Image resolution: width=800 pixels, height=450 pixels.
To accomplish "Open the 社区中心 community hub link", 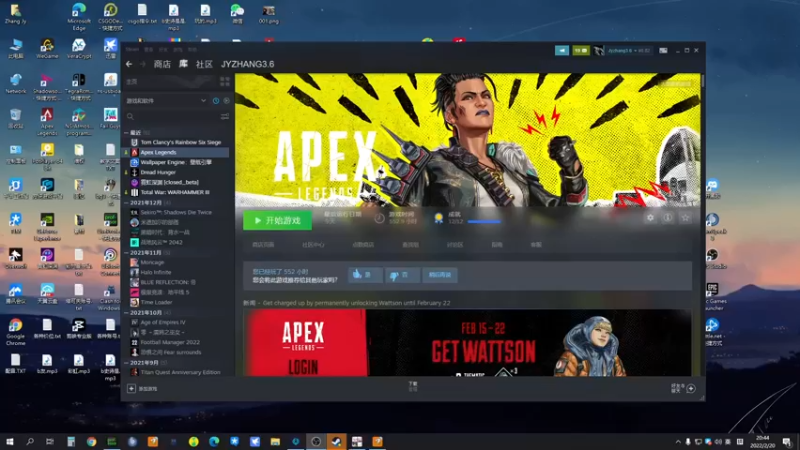I will coord(313,245).
